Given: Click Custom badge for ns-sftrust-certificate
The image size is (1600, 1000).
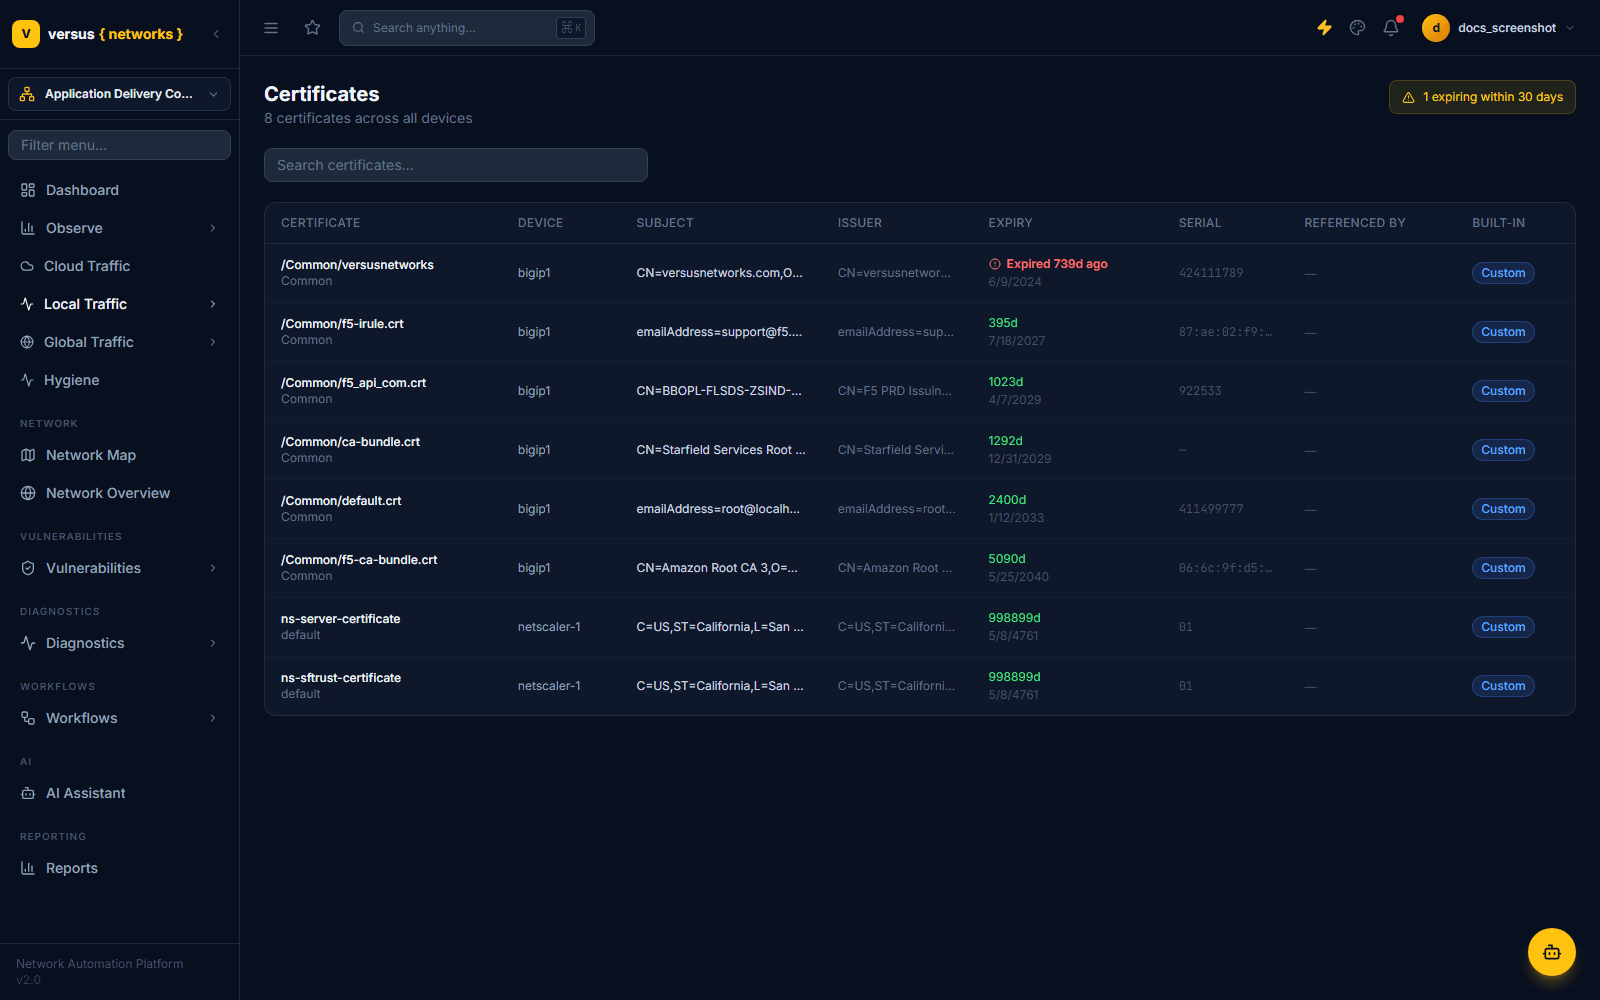Looking at the screenshot, I should (1503, 686).
